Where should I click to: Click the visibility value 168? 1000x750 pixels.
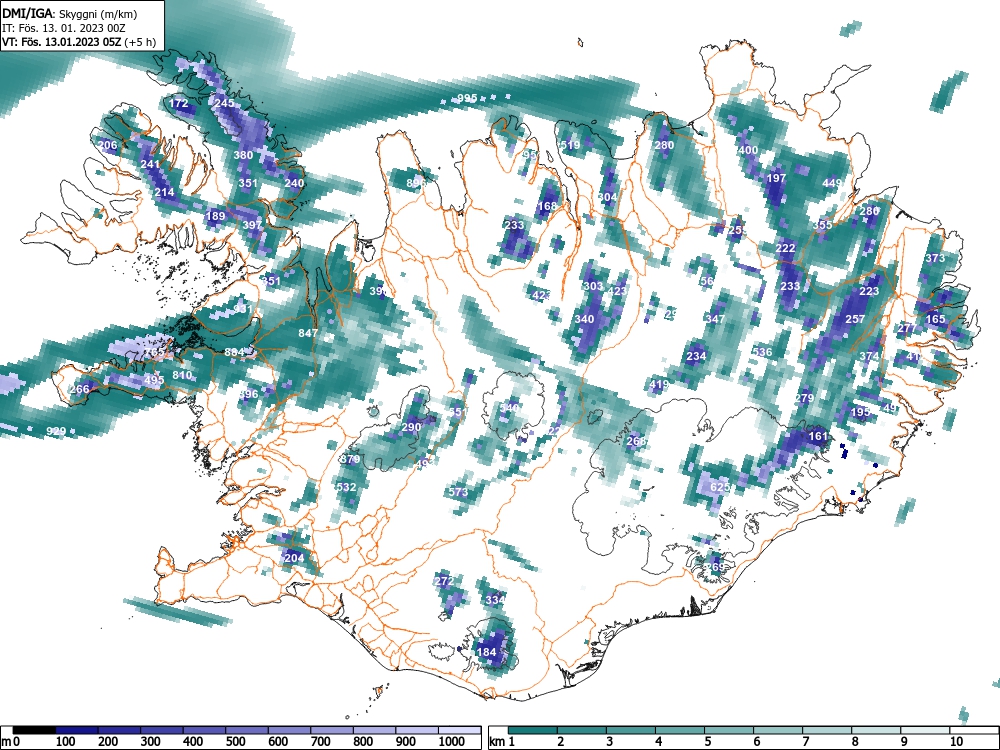(547, 206)
